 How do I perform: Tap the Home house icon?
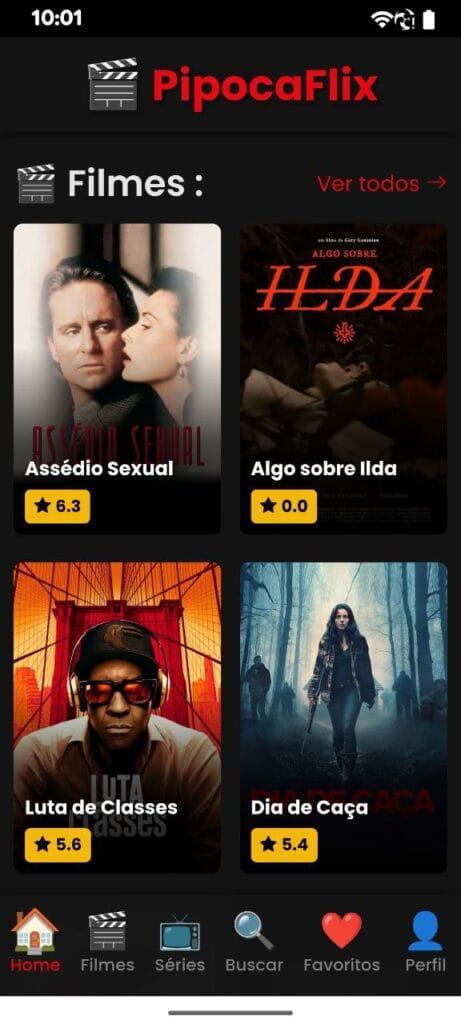pos(35,931)
